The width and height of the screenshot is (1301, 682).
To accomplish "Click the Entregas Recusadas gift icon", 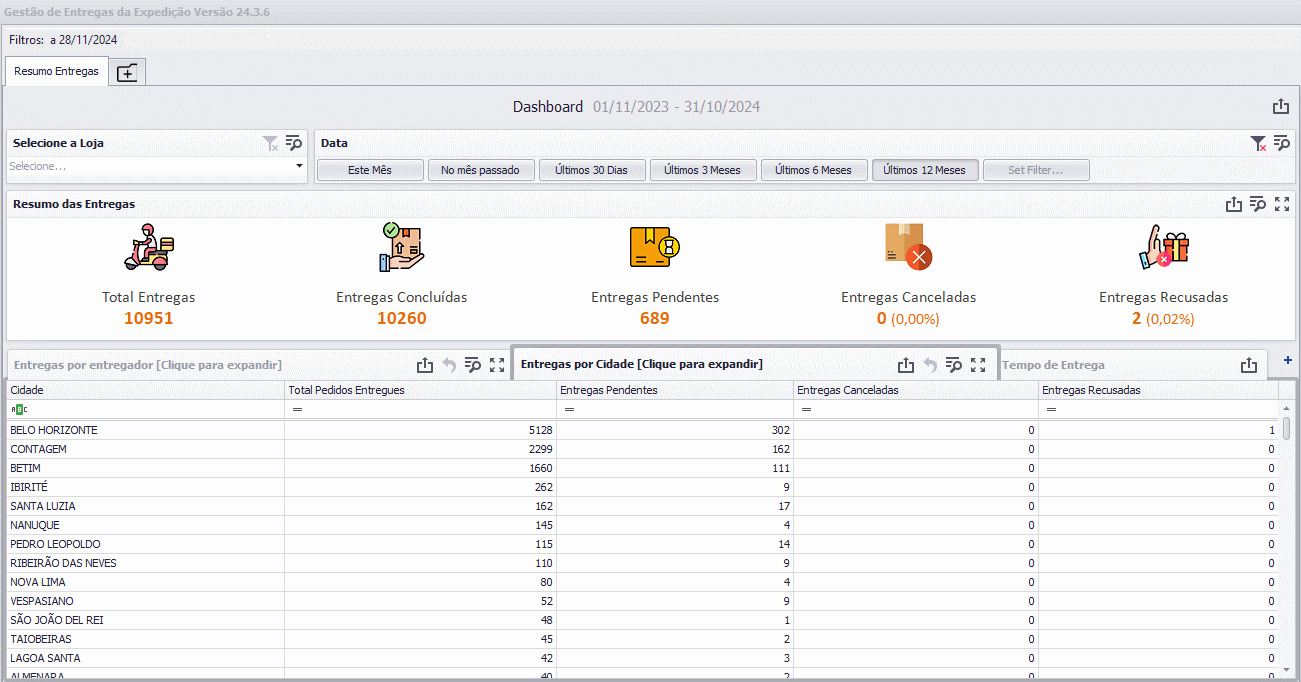I will pyautogui.click(x=1164, y=247).
